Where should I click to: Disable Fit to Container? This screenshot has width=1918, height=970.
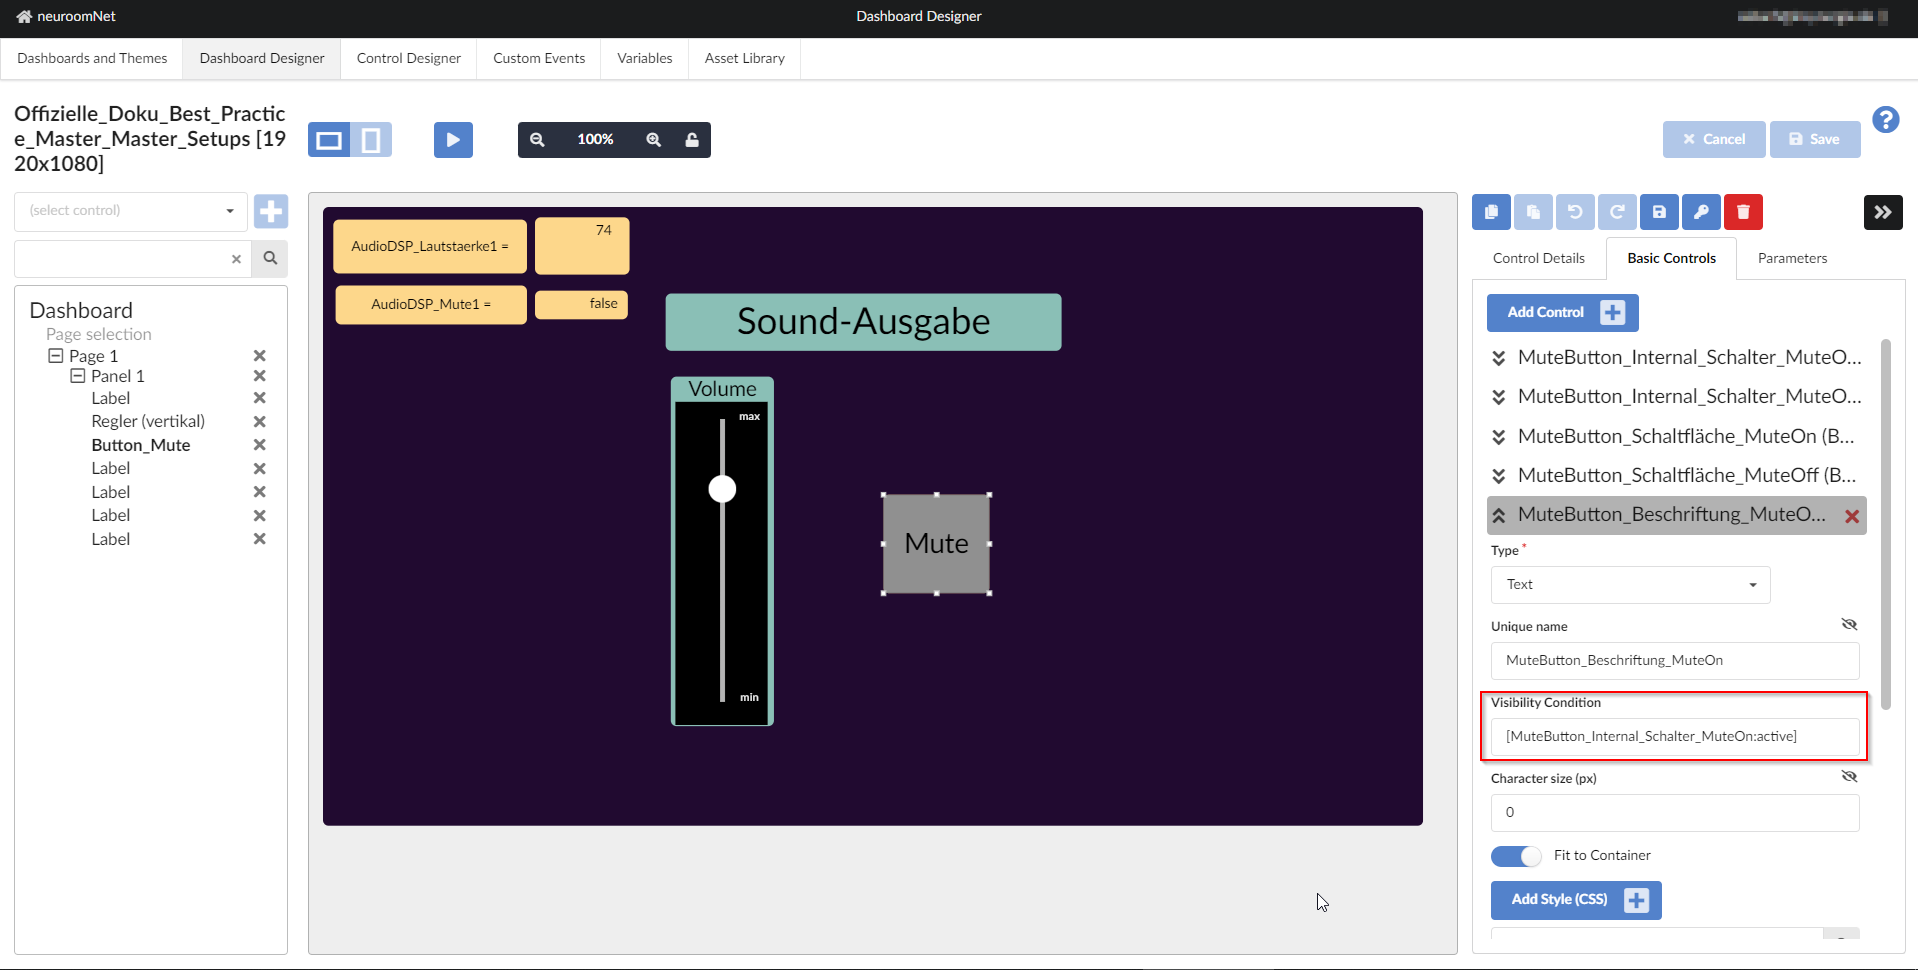pos(1515,856)
